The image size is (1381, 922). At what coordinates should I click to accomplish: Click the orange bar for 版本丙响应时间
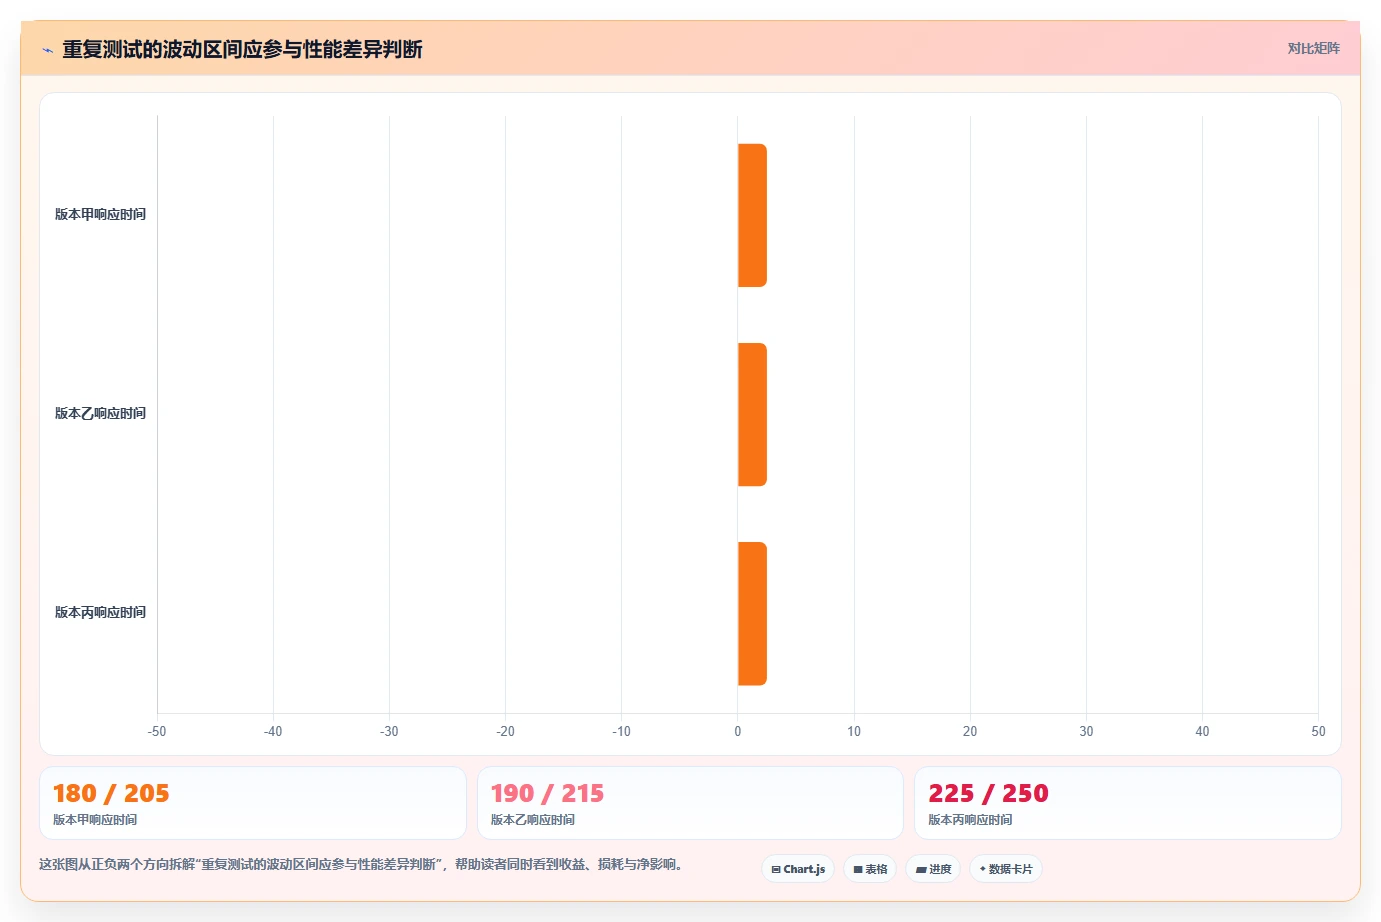pos(752,613)
